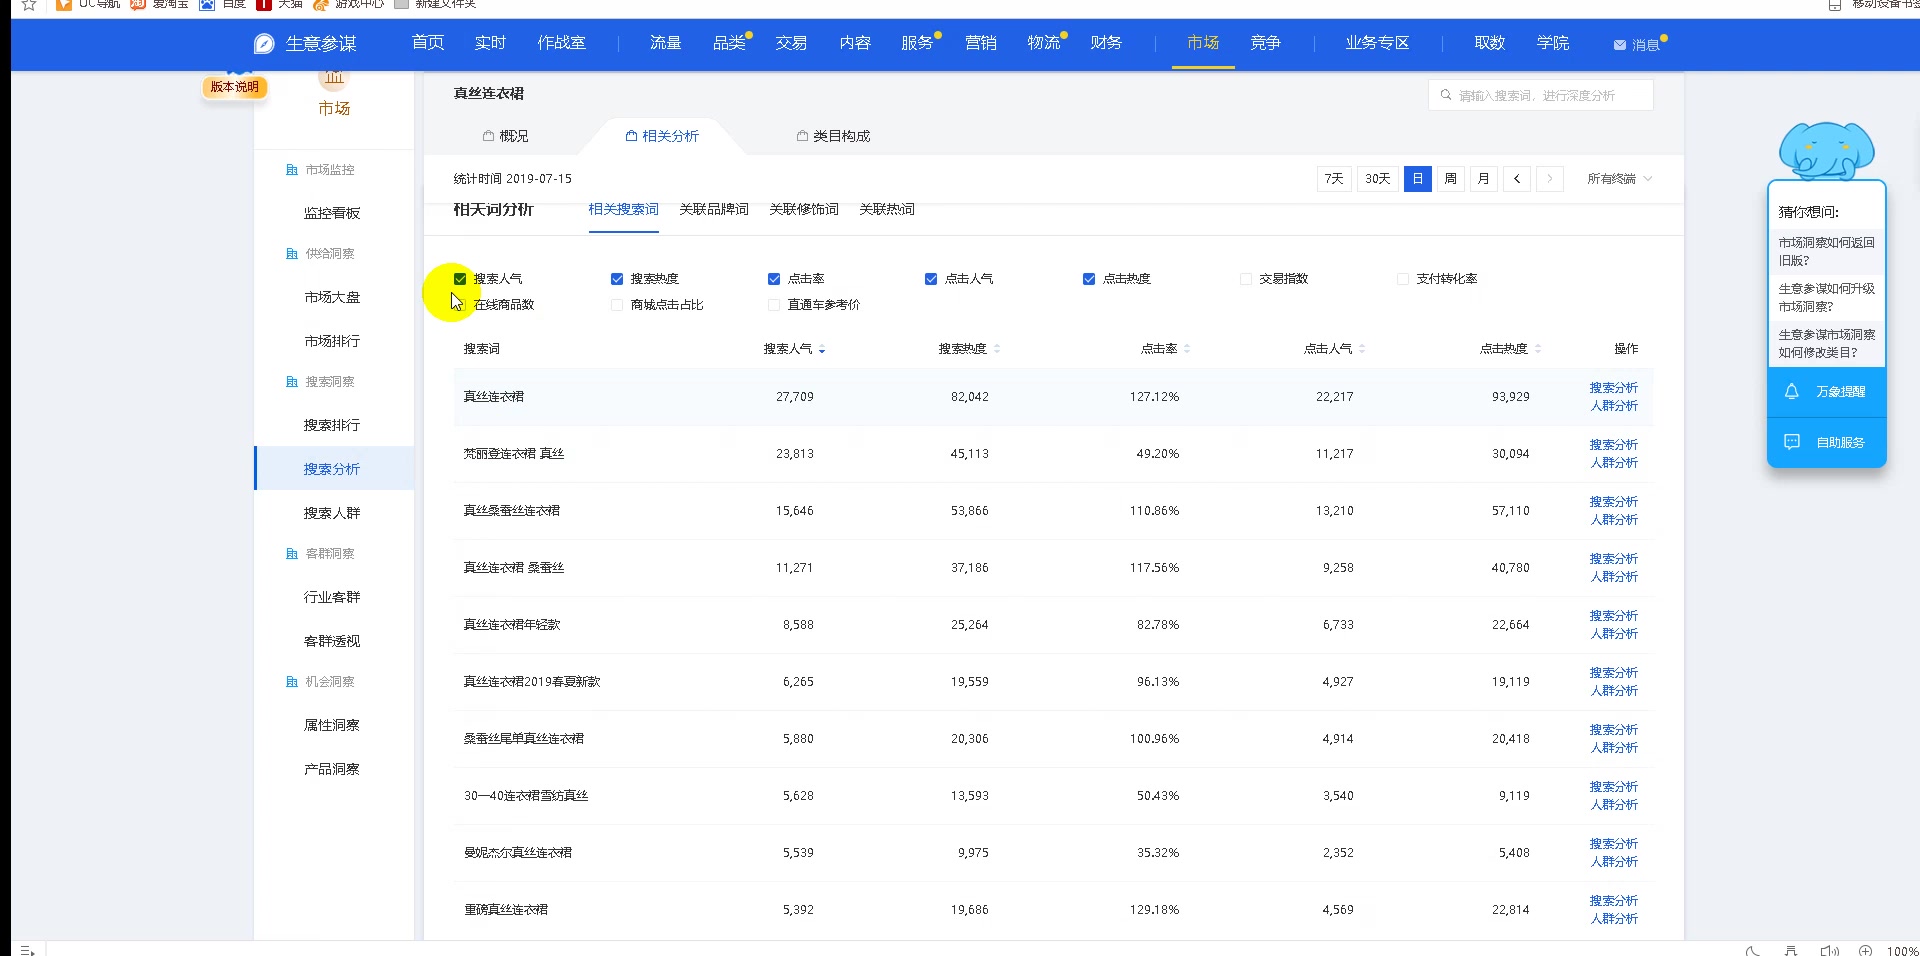Open the 生意参谋 compass logo icon
Image resolution: width=1920 pixels, height=956 pixels.
pyautogui.click(x=263, y=44)
